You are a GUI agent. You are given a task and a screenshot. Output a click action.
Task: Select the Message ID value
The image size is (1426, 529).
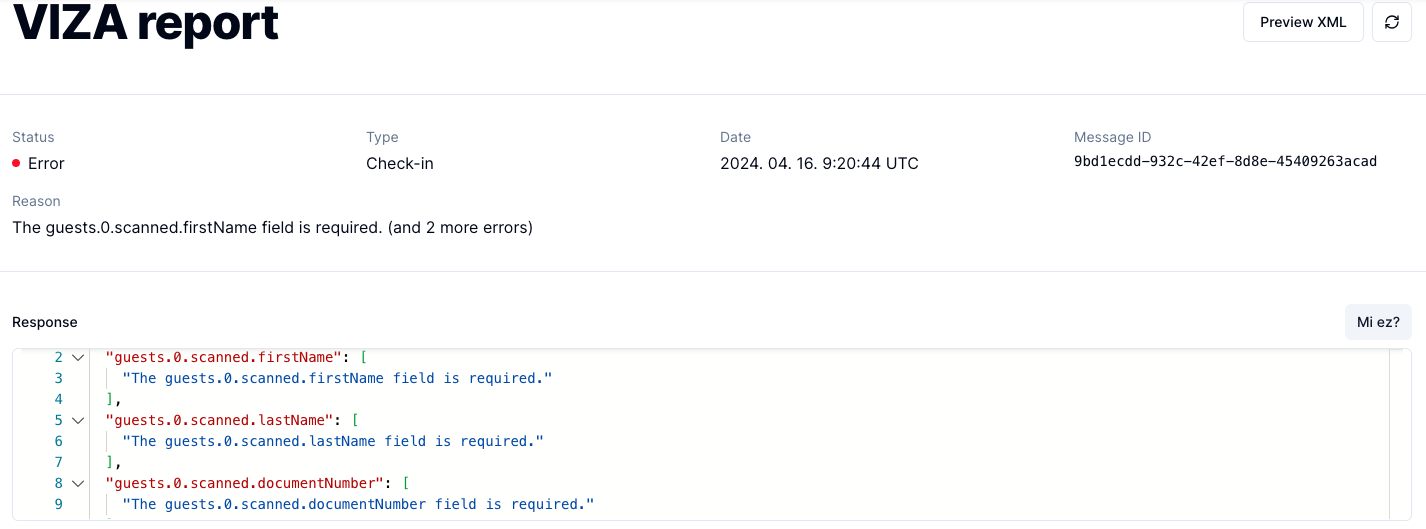(x=1225, y=162)
